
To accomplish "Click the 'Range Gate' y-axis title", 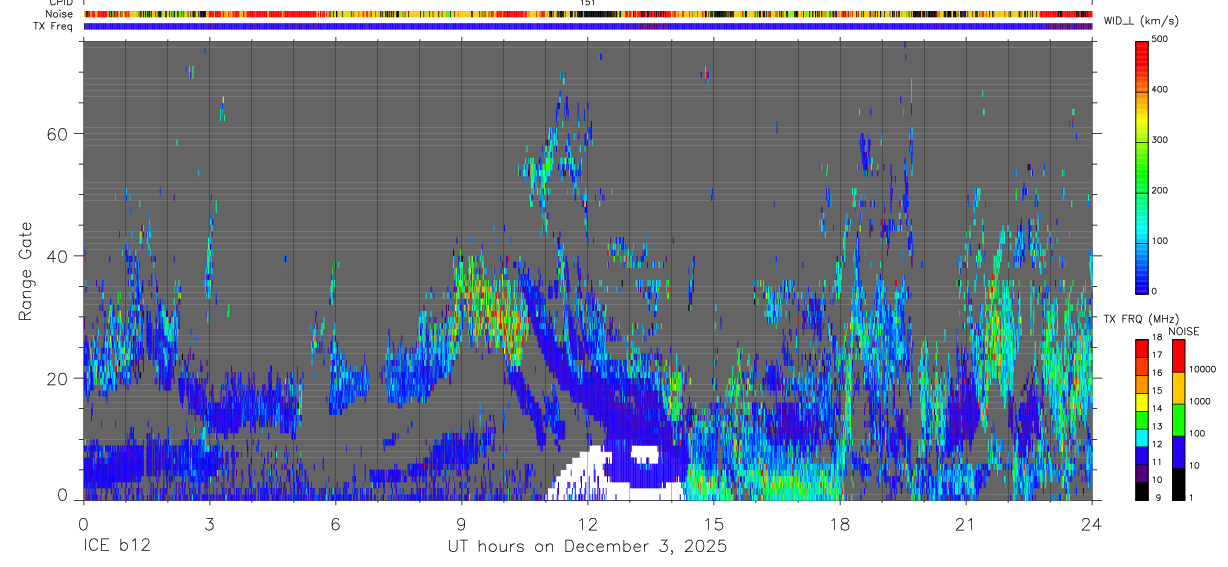I will coord(24,271).
